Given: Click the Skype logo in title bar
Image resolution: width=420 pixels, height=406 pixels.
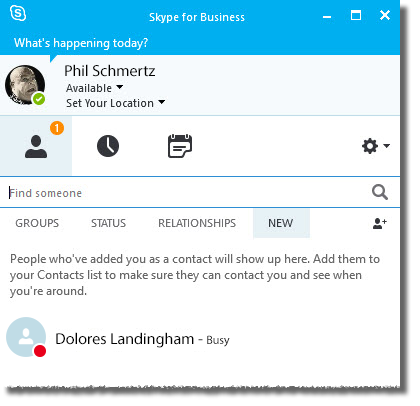Looking at the screenshot, I should click(18, 14).
